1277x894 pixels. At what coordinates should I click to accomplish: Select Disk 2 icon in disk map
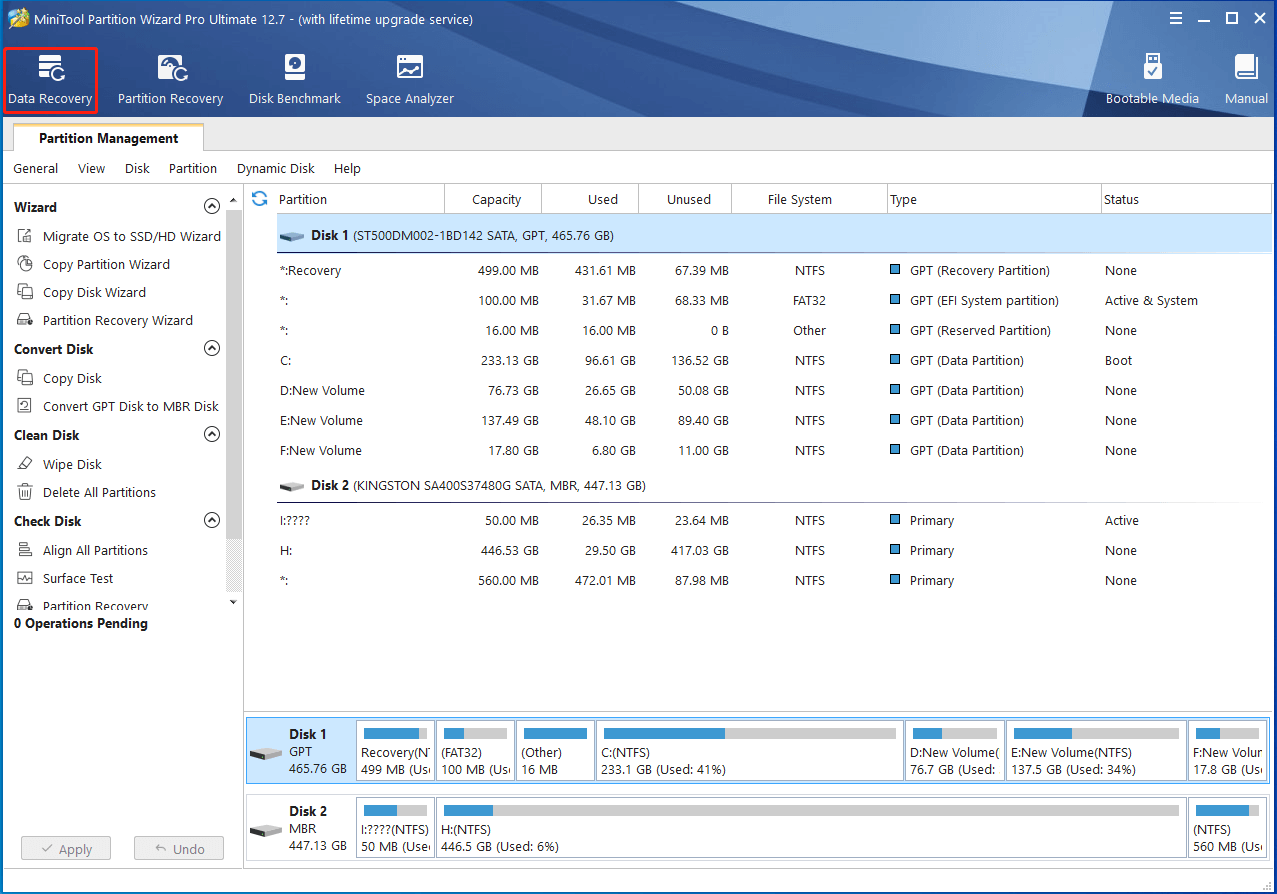(266, 830)
